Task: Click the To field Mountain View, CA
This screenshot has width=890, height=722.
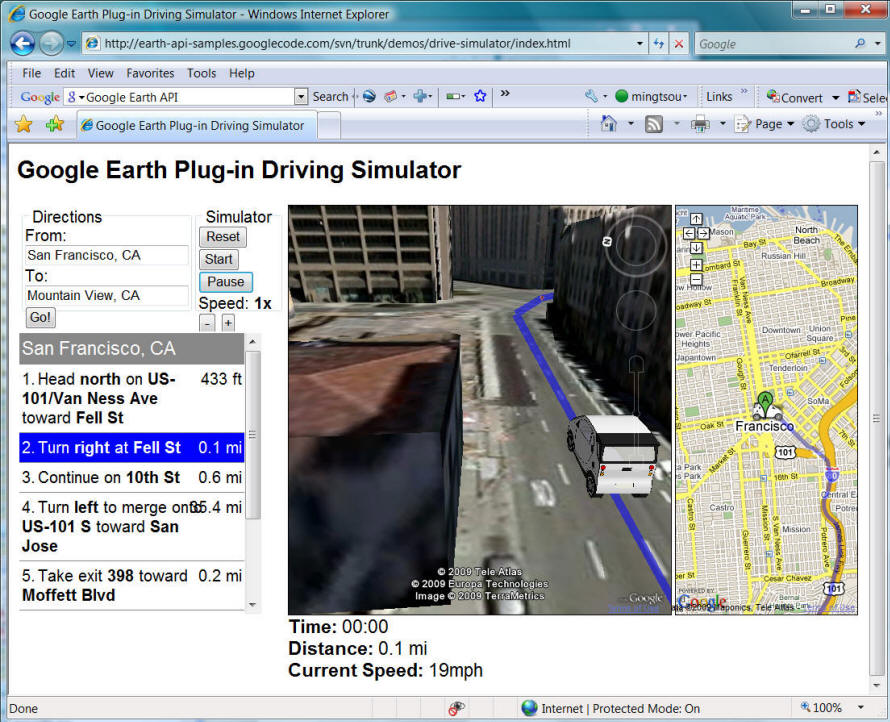Action: [x=107, y=296]
